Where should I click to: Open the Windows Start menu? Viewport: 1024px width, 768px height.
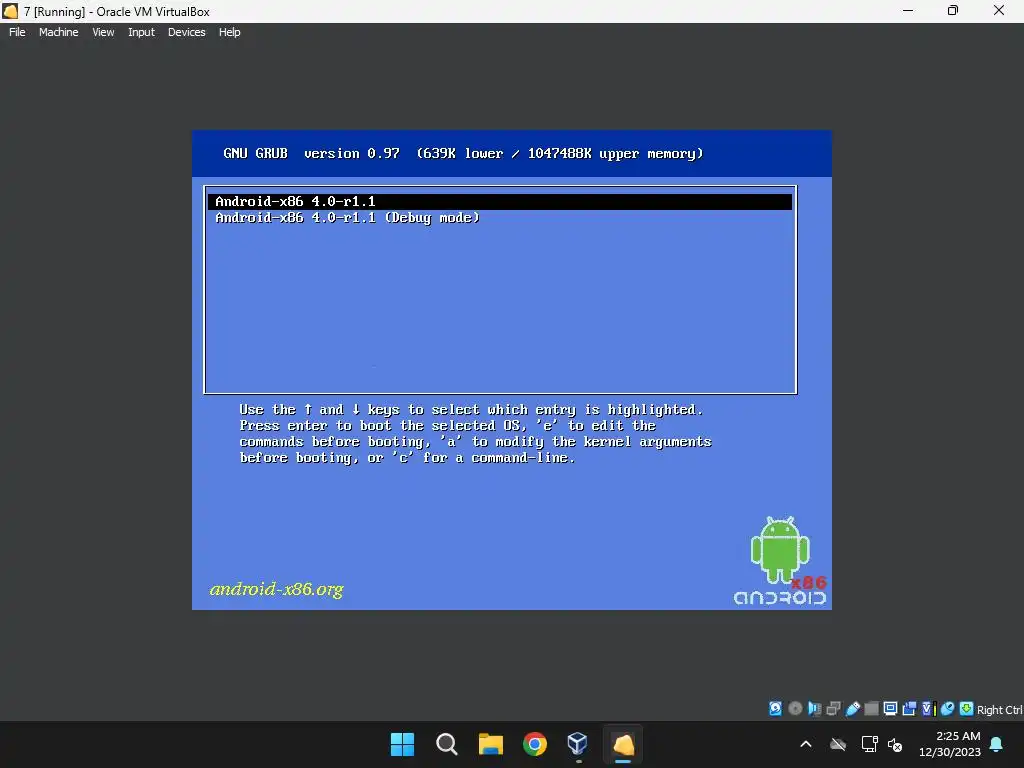click(x=402, y=744)
